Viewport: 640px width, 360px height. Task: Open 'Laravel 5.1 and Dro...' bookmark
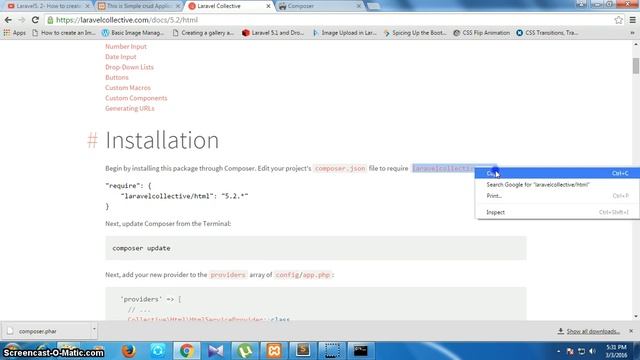(273, 33)
